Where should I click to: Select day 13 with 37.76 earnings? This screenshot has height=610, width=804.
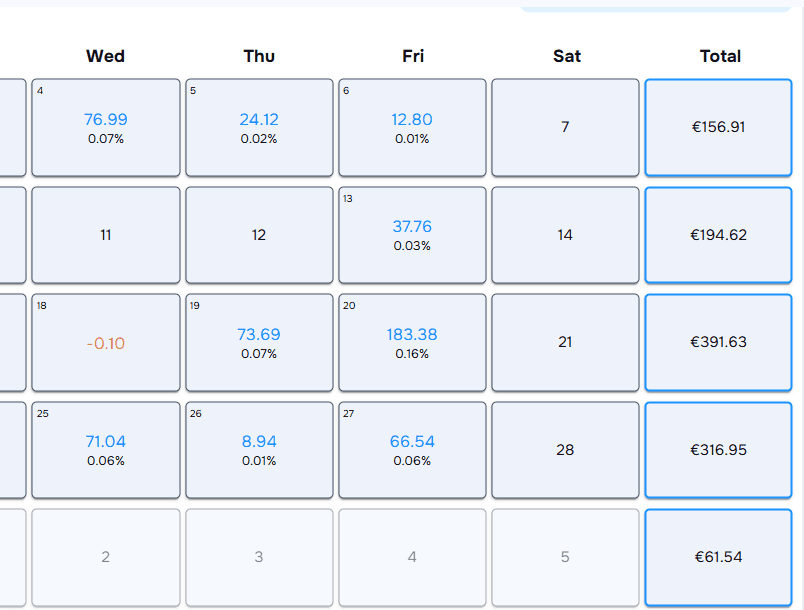412,235
